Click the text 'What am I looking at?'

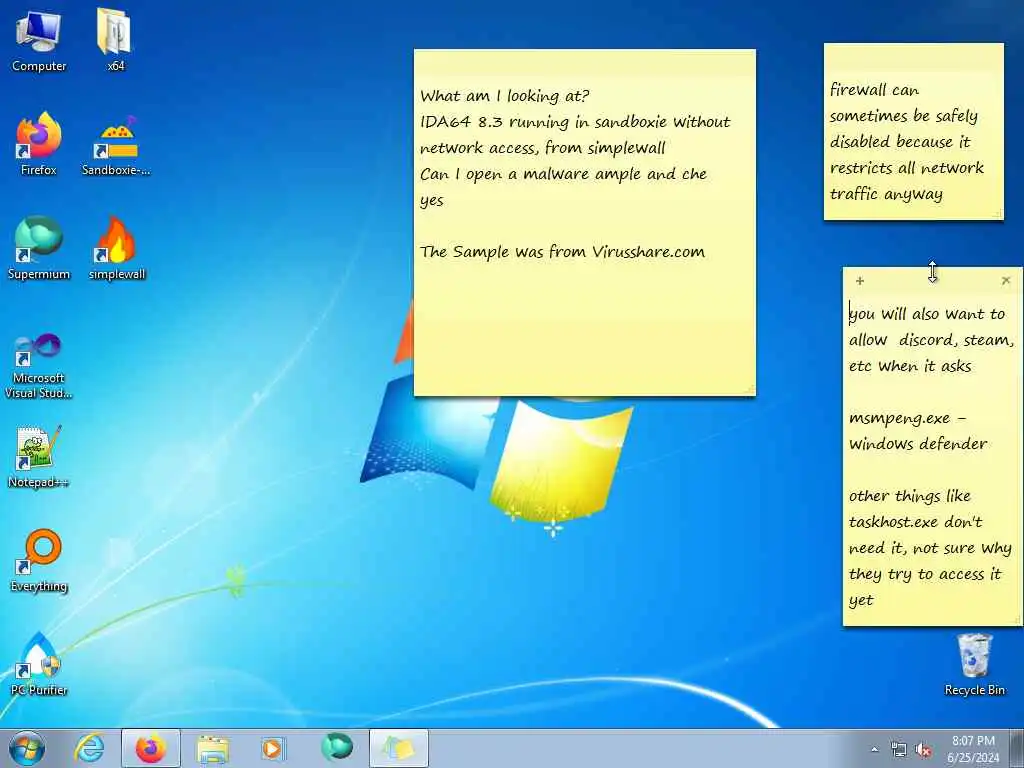504,96
